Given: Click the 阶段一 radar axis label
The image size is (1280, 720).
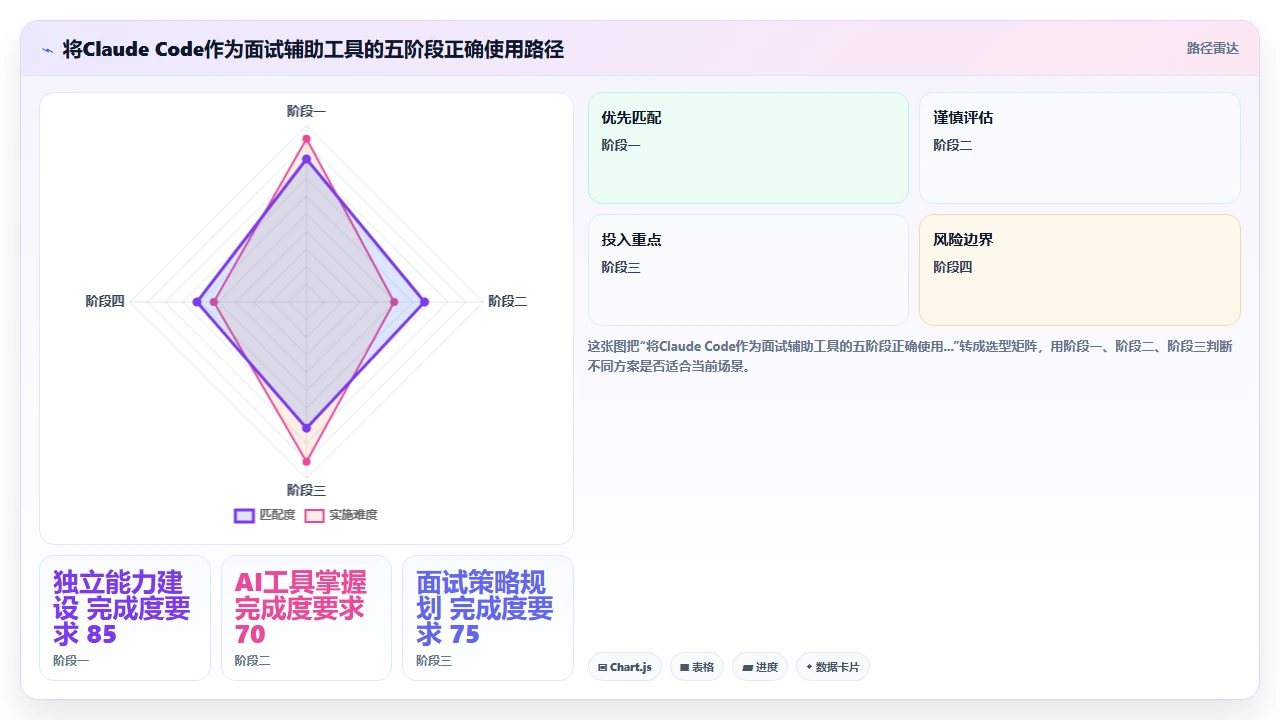Looking at the screenshot, I should coord(306,111).
